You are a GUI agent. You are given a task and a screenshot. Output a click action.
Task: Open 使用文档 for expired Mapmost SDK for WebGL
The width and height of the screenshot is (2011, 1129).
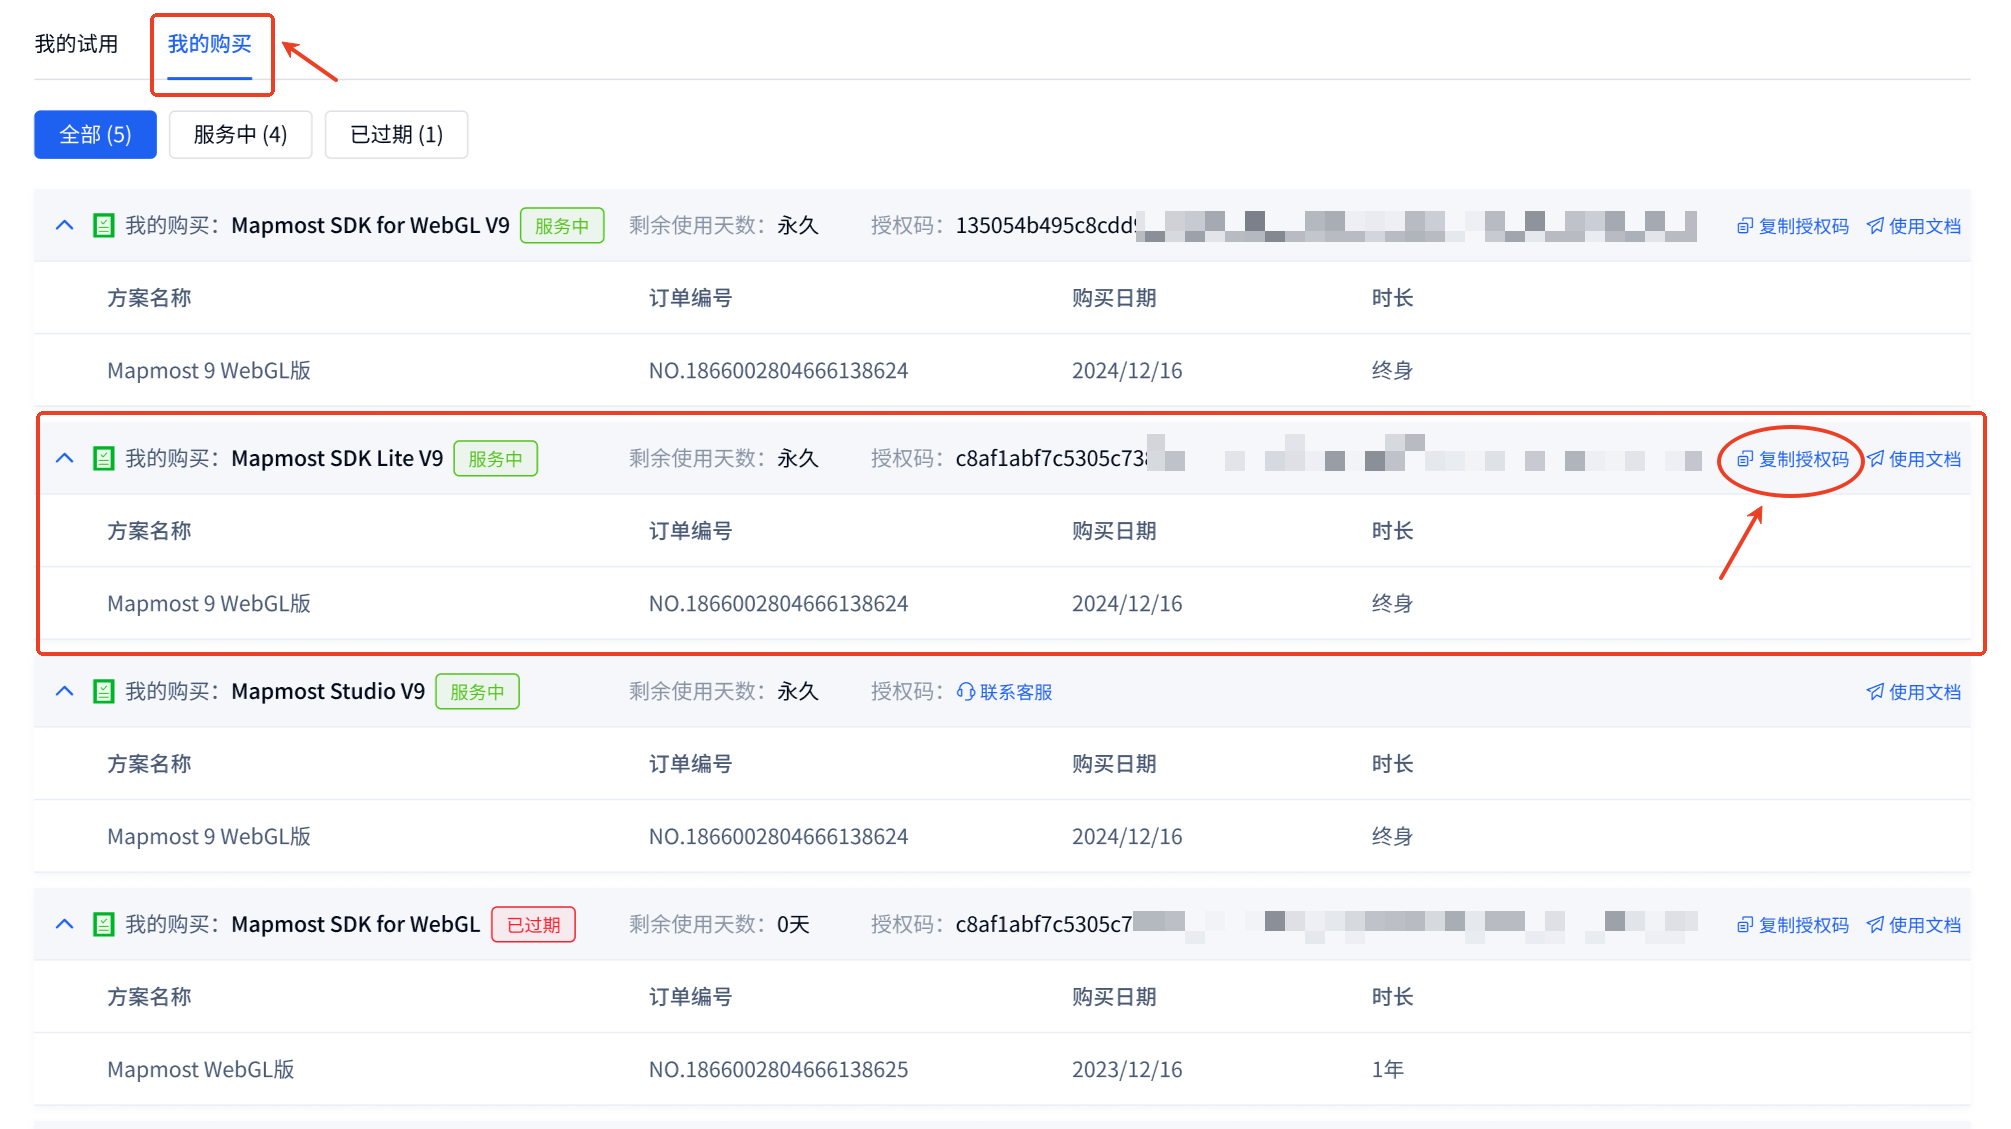point(1914,925)
